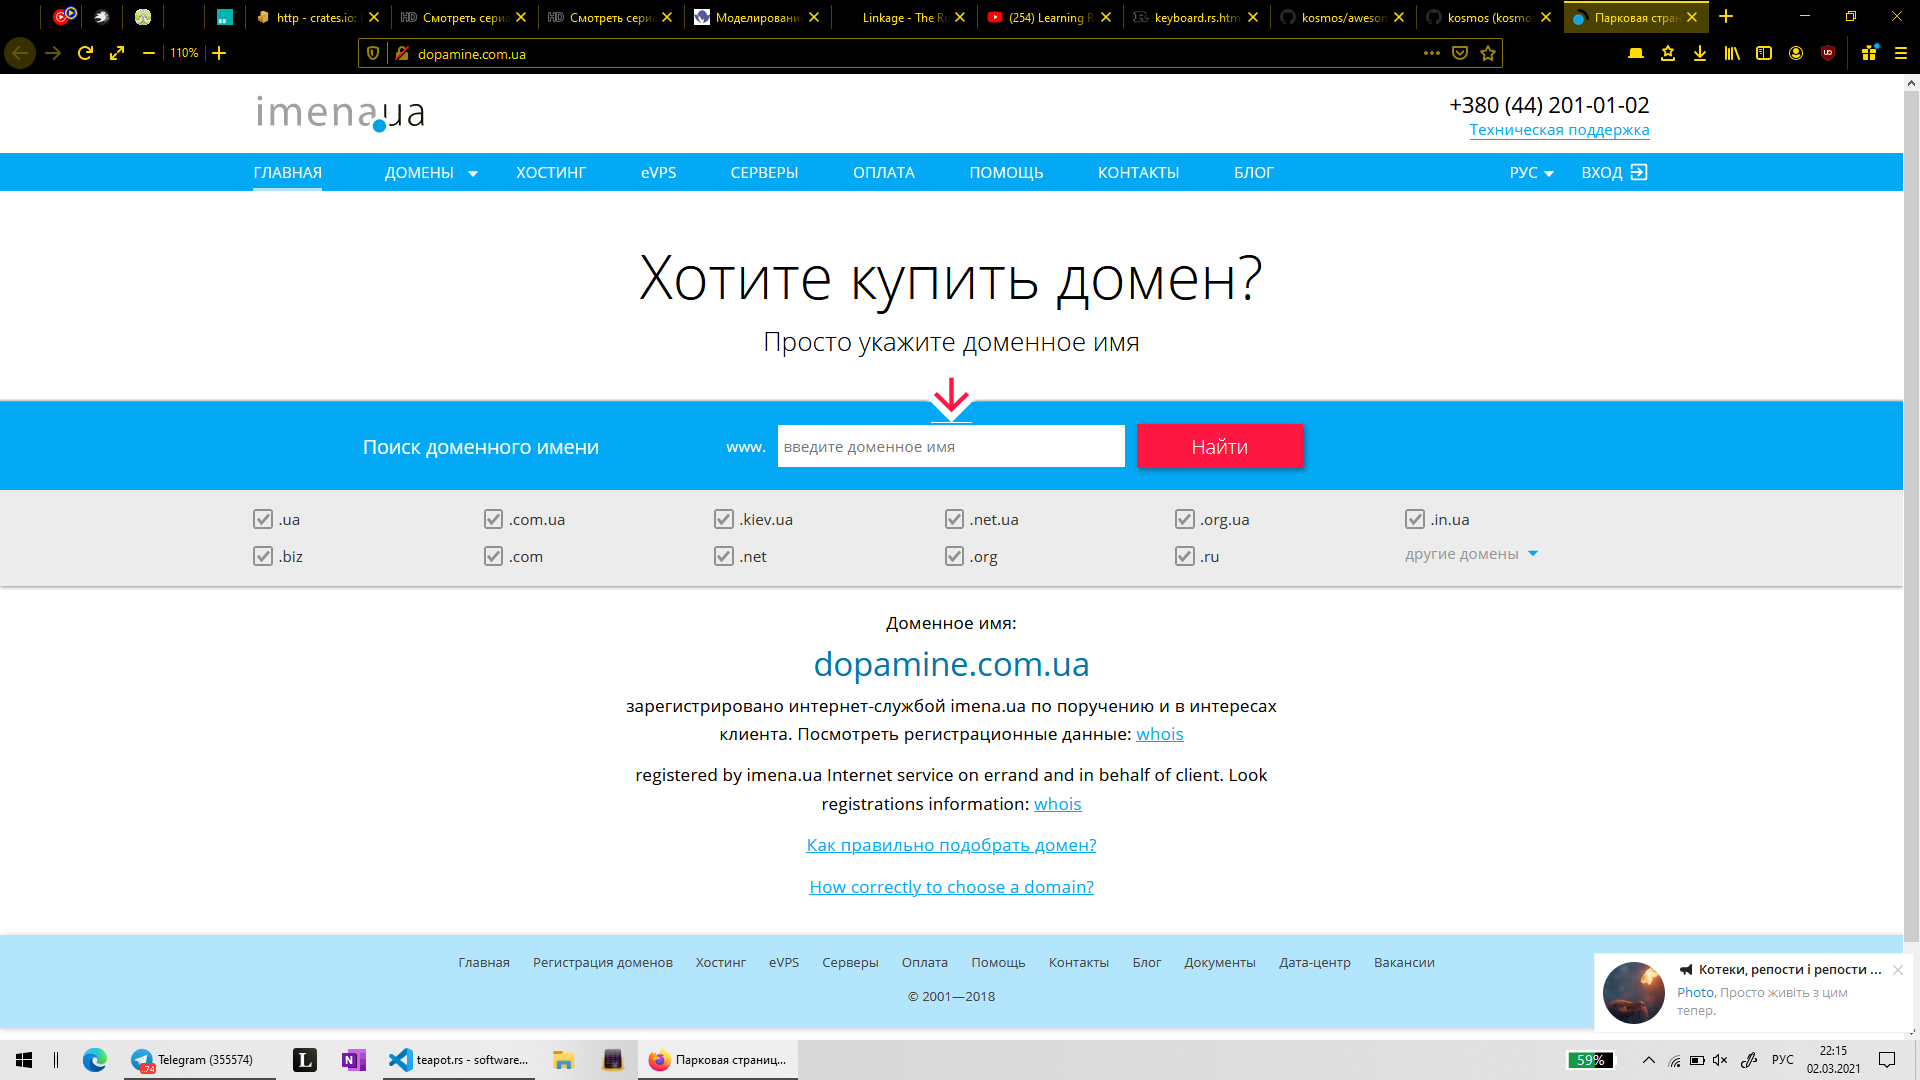The width and height of the screenshot is (1920, 1080).
Task: Open tracking protection shield icon
Action: coord(373,54)
